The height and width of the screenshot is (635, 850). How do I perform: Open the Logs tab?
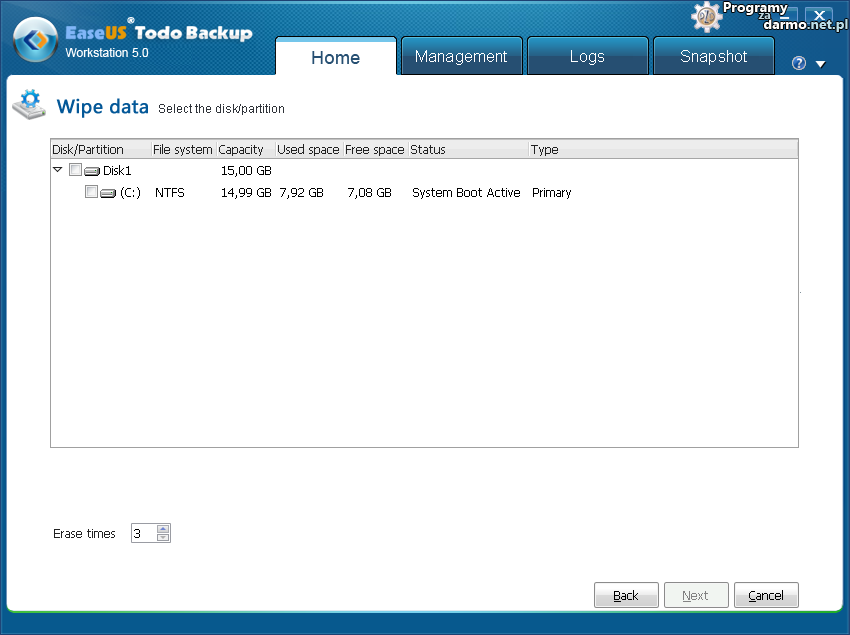tap(586, 57)
